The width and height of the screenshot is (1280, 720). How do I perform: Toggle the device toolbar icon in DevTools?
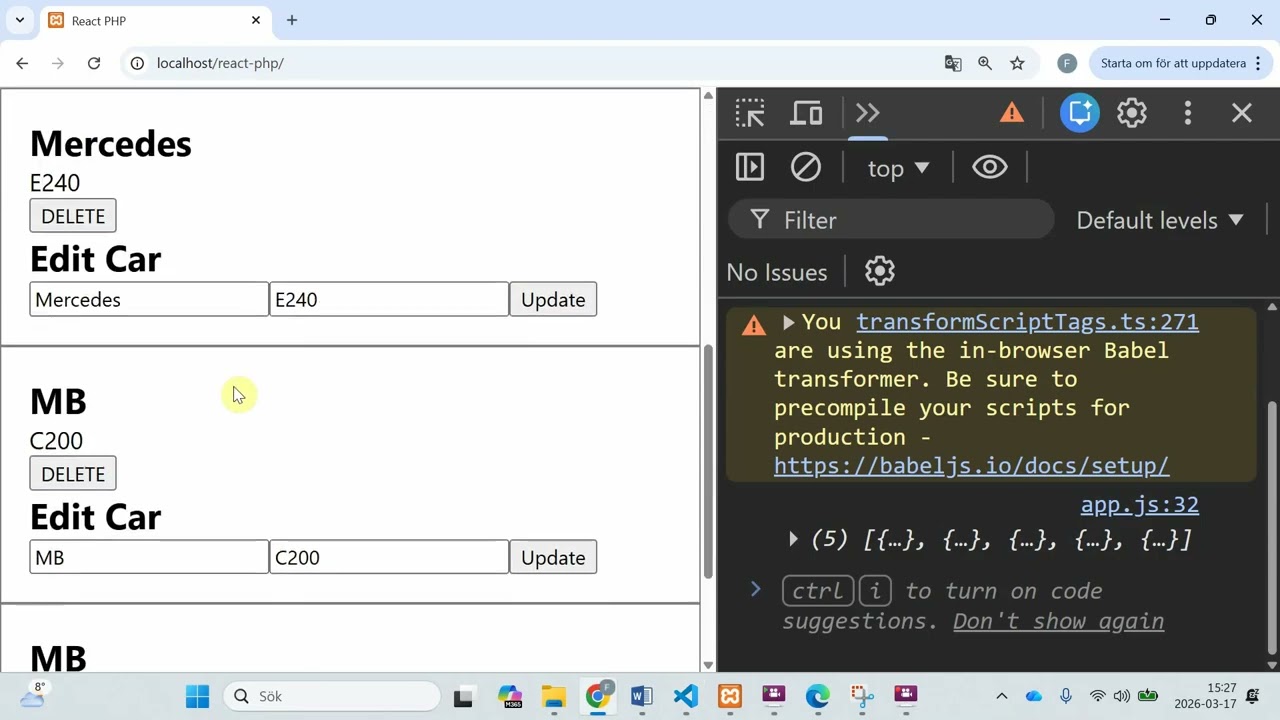pyautogui.click(x=806, y=113)
